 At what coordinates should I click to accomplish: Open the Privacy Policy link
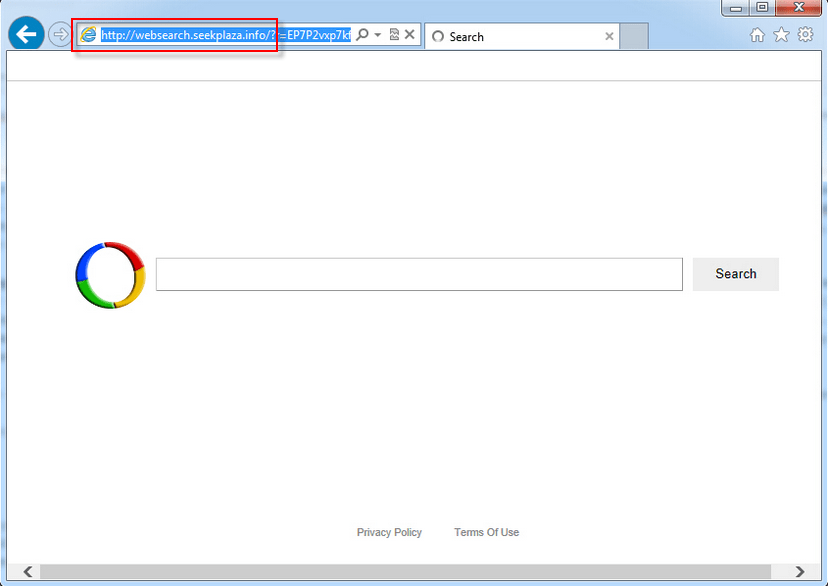pos(389,532)
